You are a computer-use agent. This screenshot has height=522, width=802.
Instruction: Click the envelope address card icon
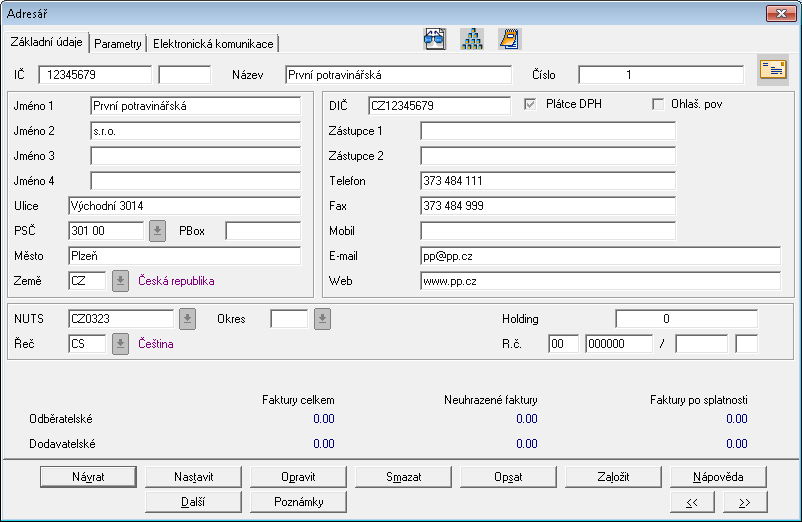(772, 69)
